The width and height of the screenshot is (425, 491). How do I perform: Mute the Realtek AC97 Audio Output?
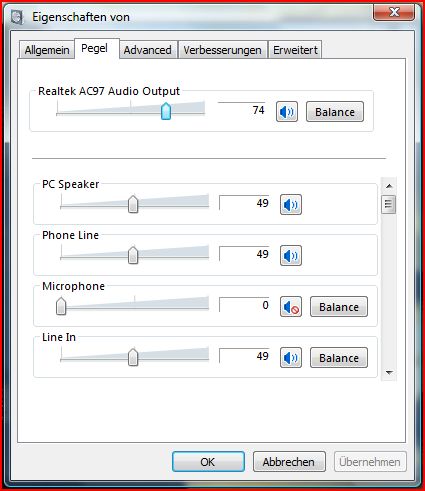287,112
